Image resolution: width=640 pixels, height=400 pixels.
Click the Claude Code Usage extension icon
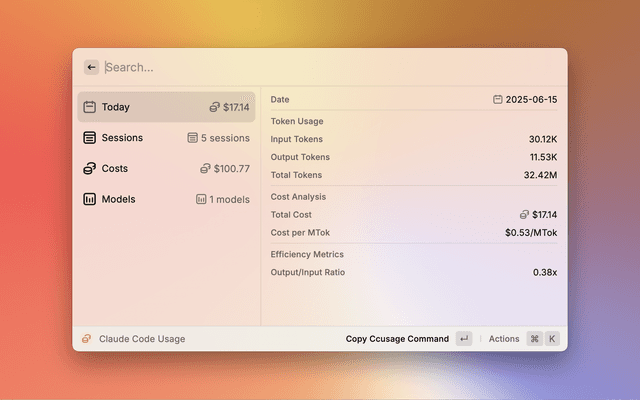click(x=87, y=339)
